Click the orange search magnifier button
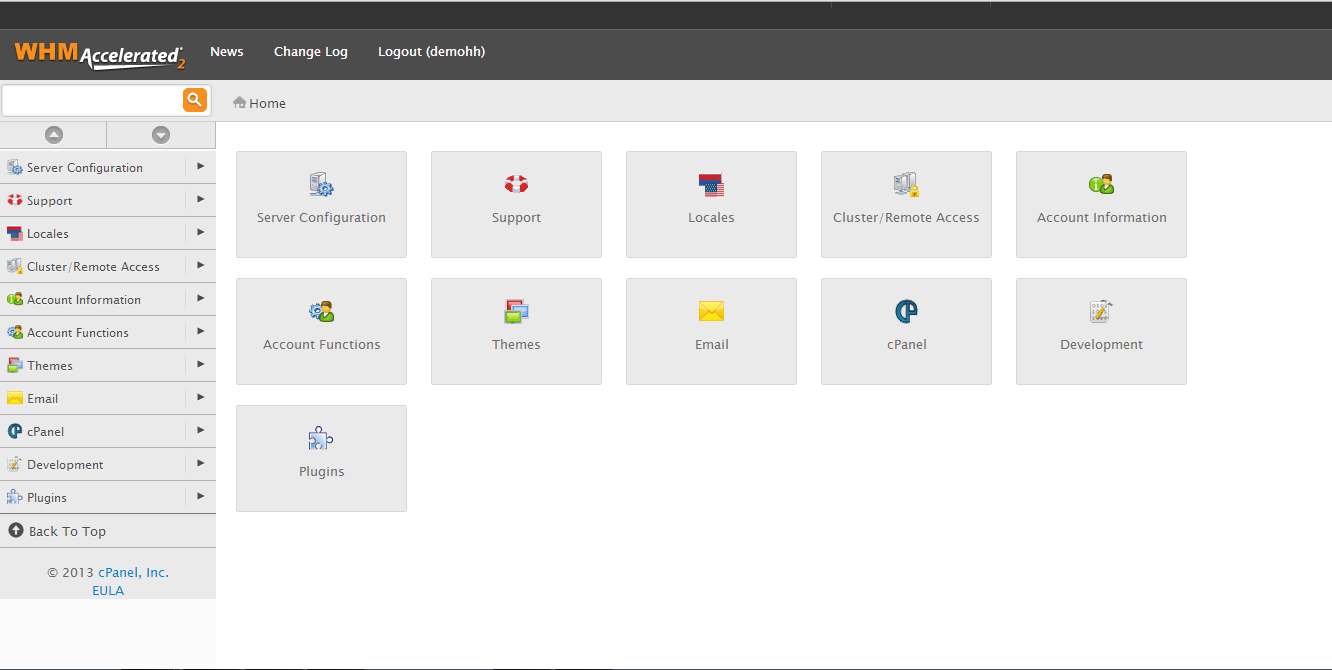The width and height of the screenshot is (1332, 670). [x=194, y=99]
